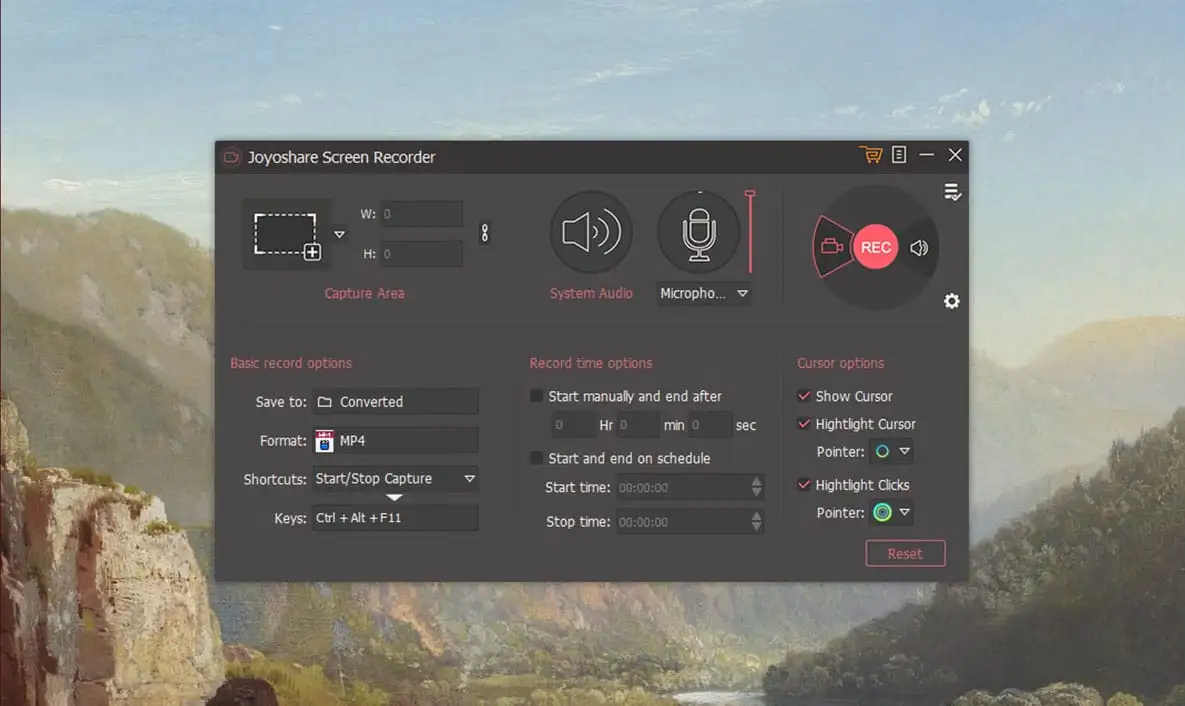Expand the capture area preset dropdown arrow
1185x706 pixels.
[339, 235]
